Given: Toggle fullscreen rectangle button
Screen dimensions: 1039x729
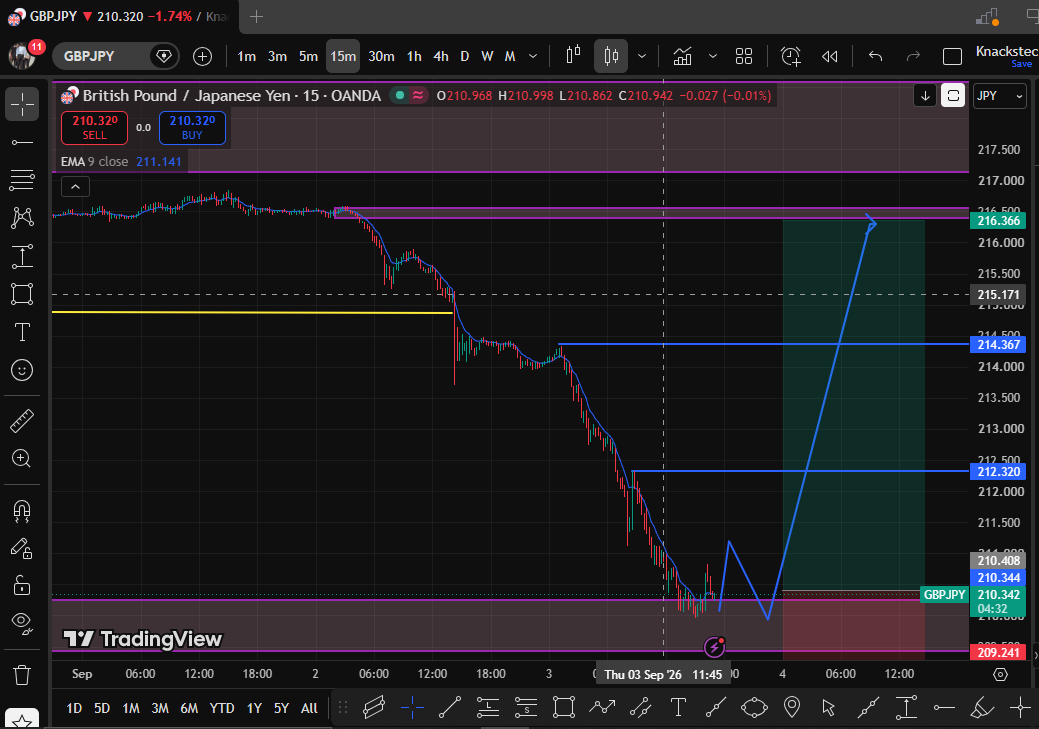Looking at the screenshot, I should tap(952, 56).
